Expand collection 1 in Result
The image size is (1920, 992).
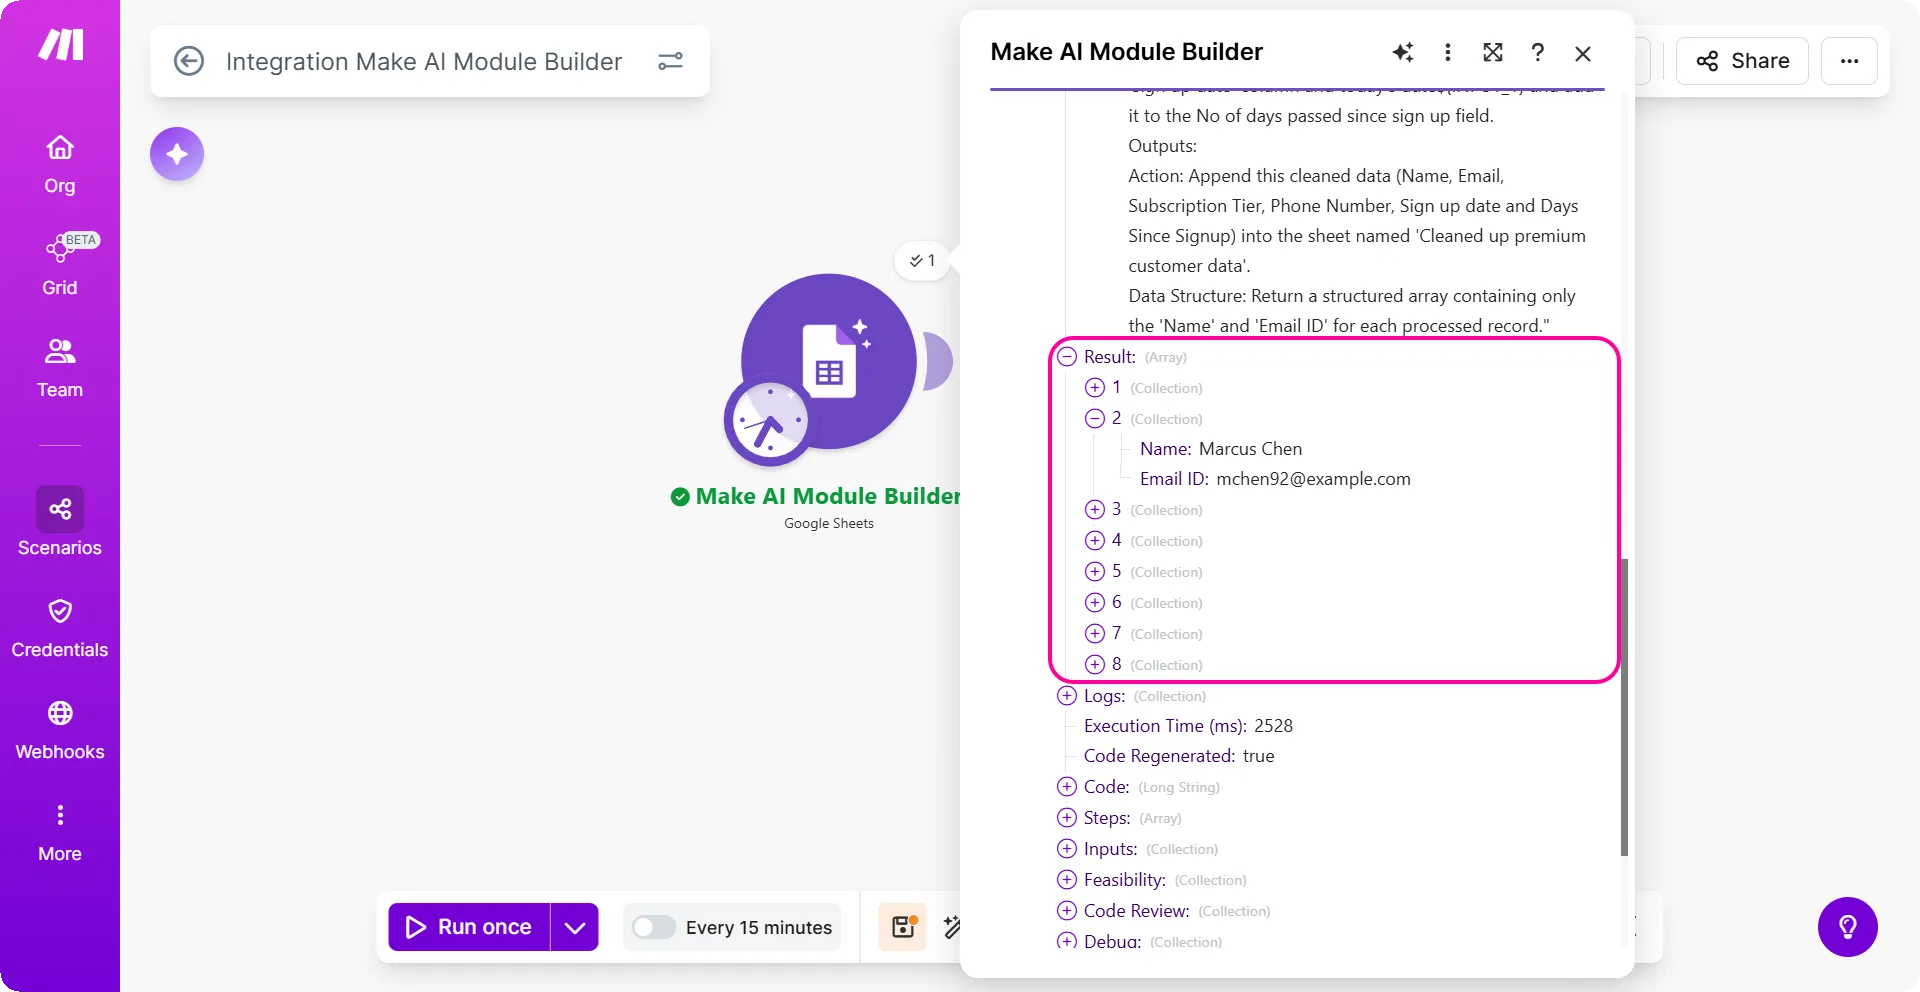[x=1095, y=388]
